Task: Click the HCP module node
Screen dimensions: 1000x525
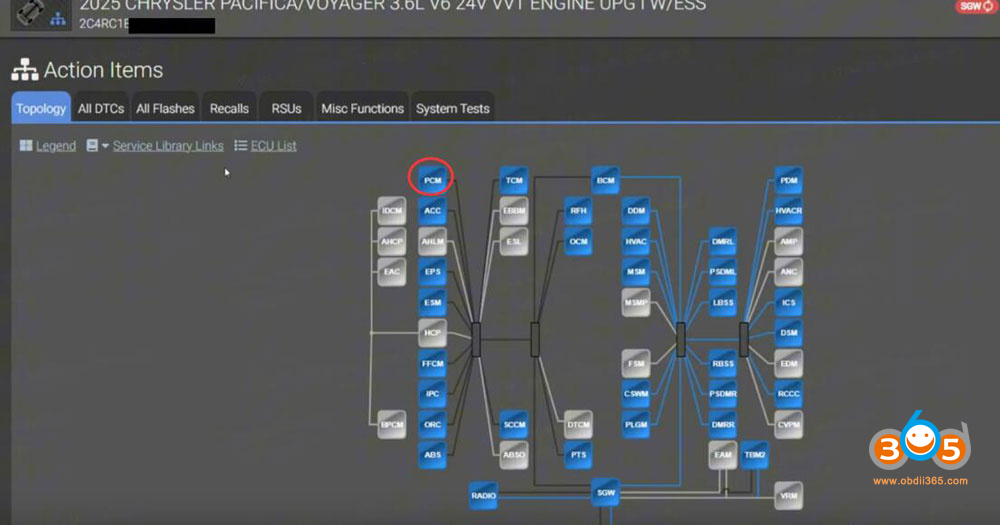Action: [x=432, y=333]
